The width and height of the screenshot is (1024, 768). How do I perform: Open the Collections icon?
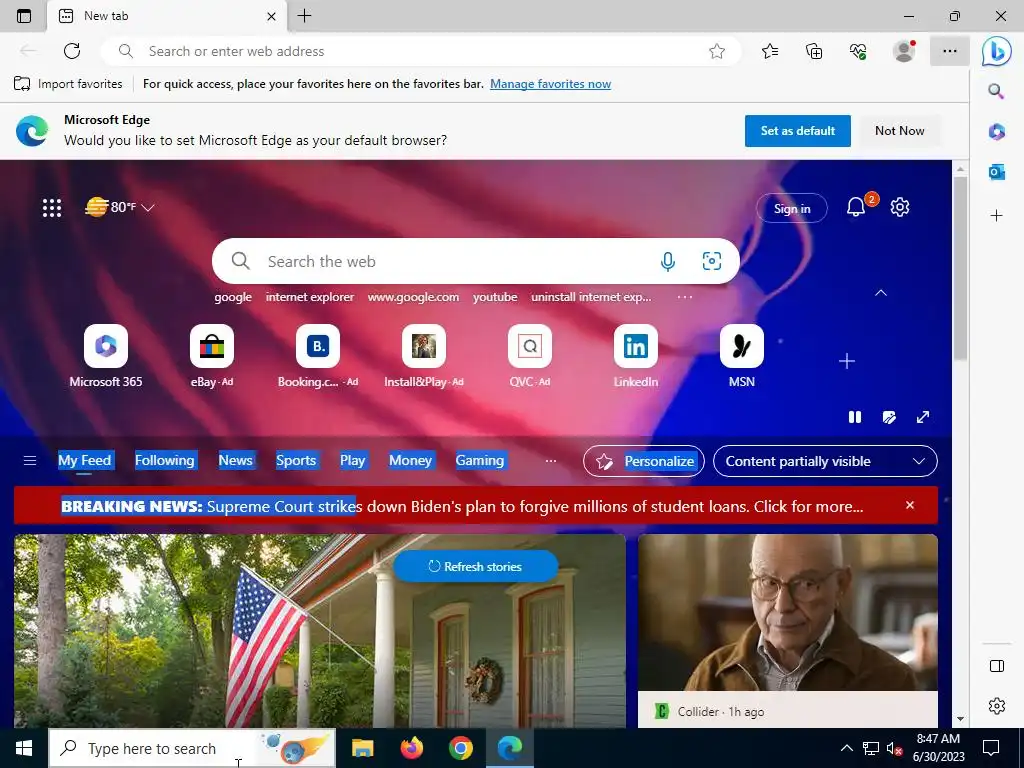pos(814,51)
